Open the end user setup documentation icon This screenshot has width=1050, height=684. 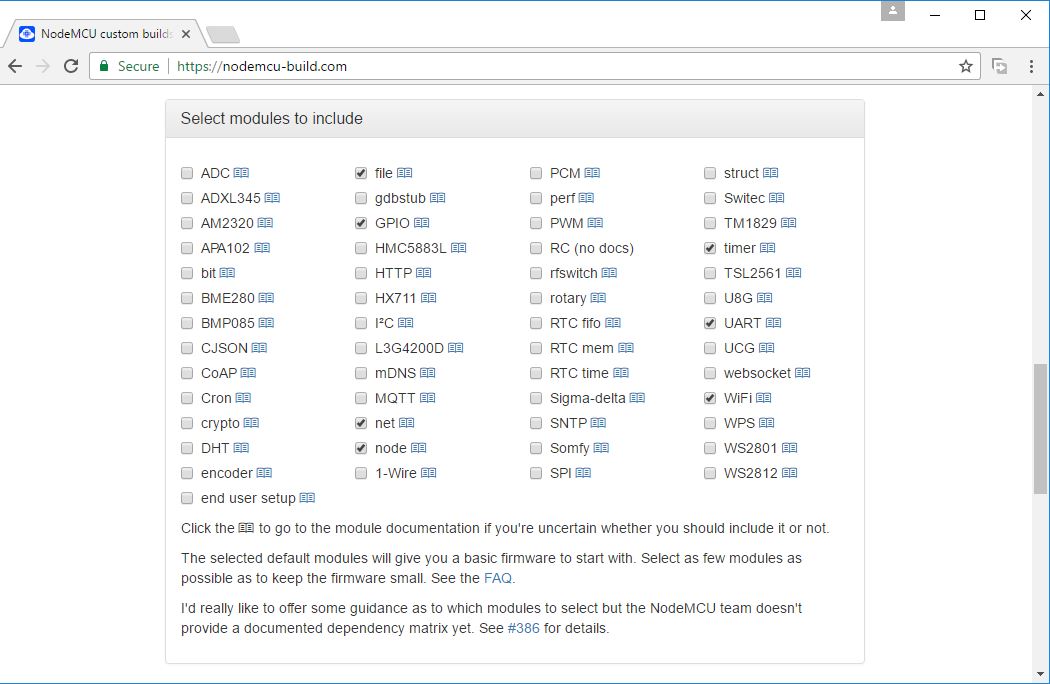click(x=307, y=498)
